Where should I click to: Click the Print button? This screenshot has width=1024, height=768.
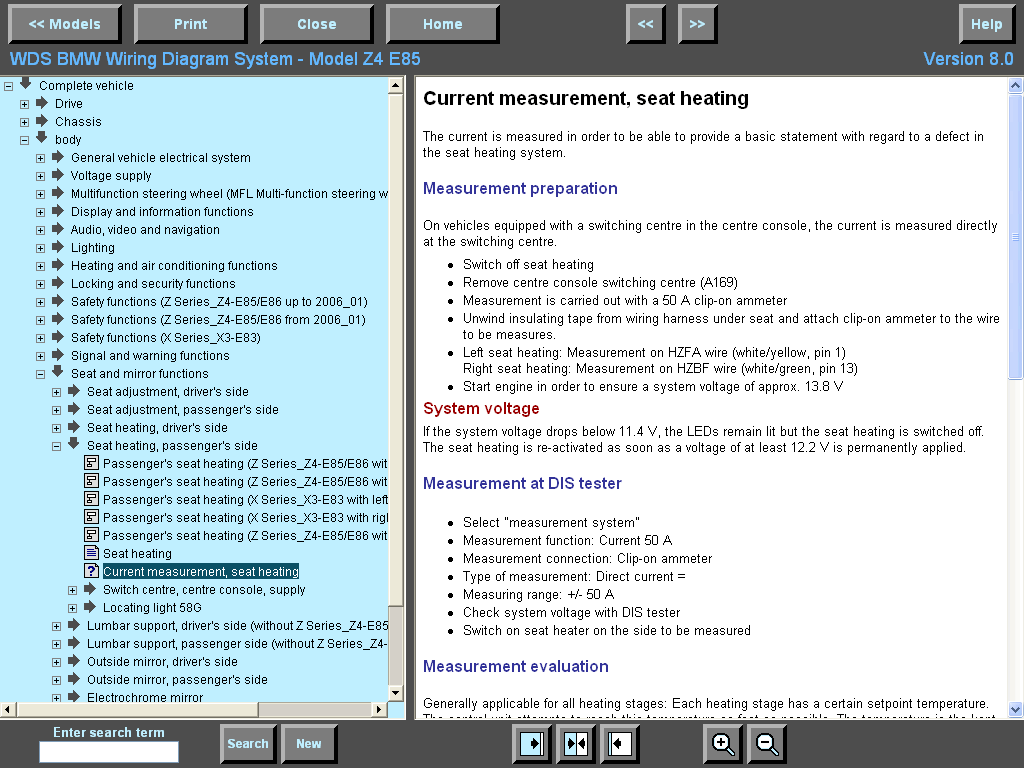[191, 24]
